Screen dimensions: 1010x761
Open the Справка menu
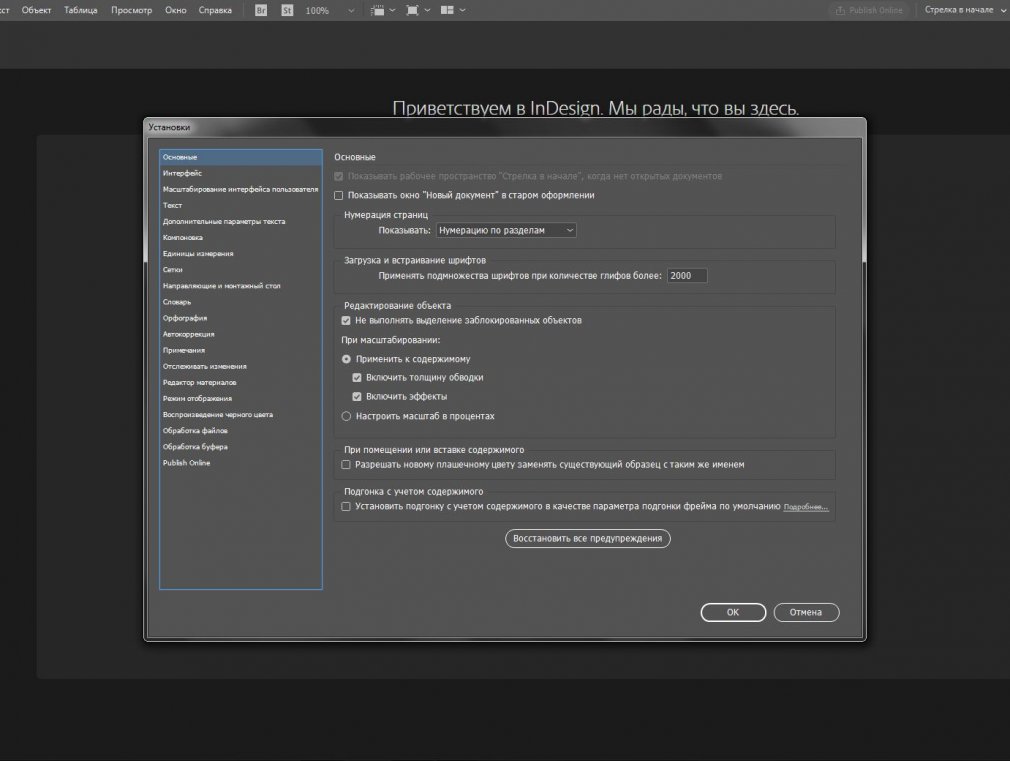click(215, 10)
